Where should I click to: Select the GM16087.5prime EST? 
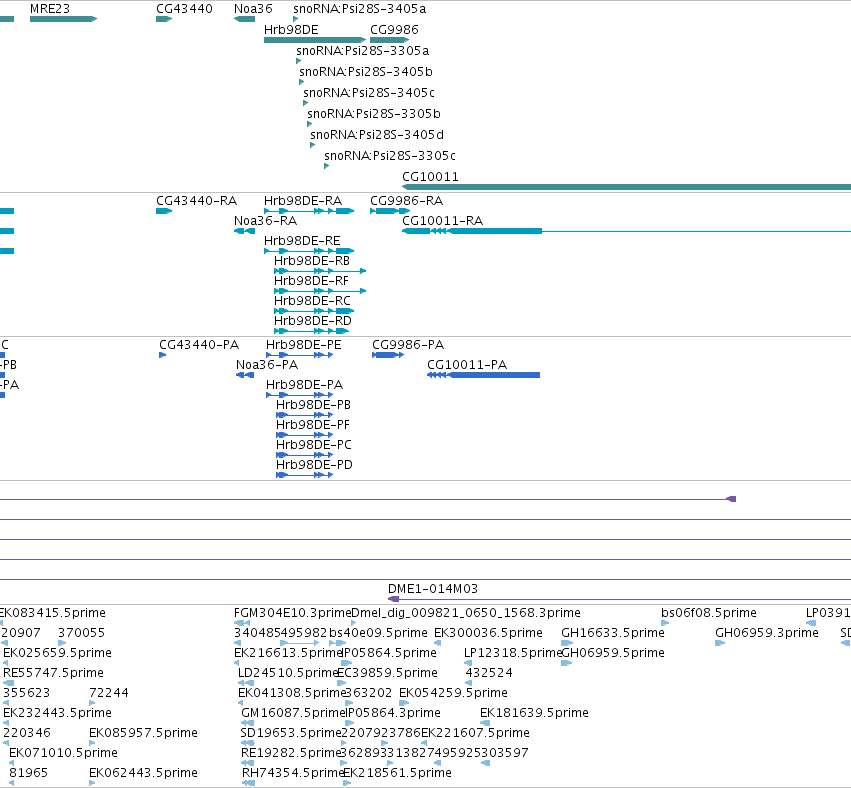247,723
